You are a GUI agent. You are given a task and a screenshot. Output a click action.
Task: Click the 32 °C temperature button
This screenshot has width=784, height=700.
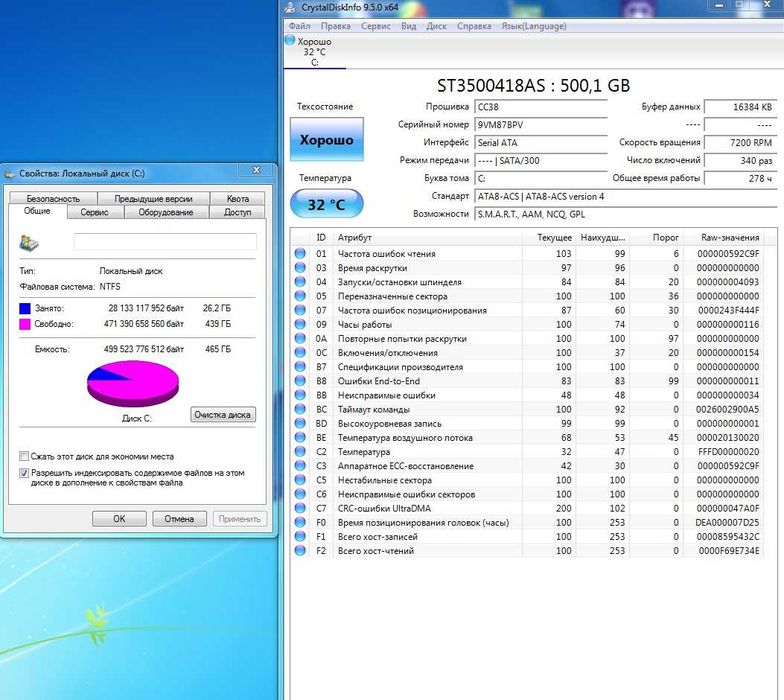pos(326,204)
